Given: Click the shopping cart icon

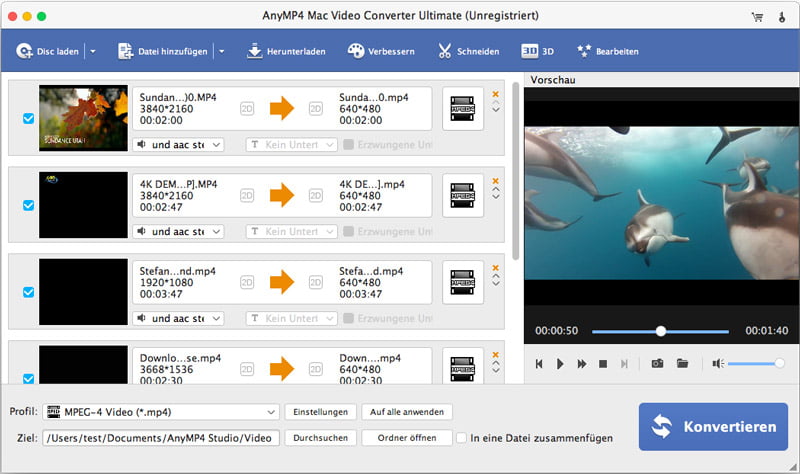Looking at the screenshot, I should point(757,17).
